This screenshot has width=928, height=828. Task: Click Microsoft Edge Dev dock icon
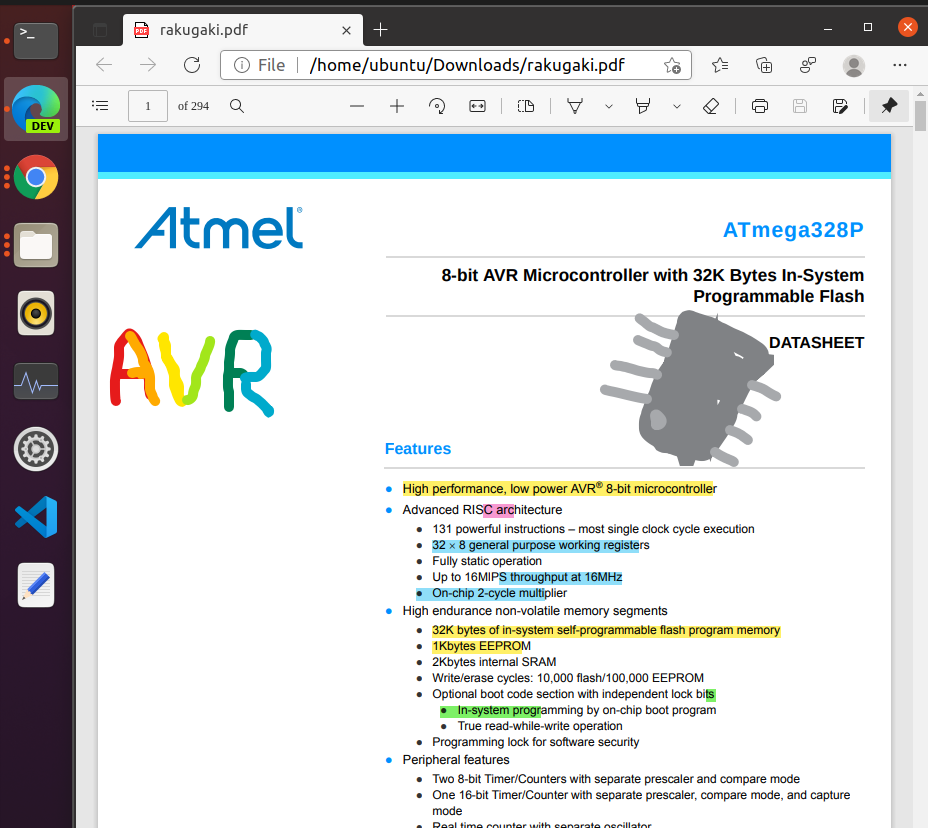(x=36, y=109)
